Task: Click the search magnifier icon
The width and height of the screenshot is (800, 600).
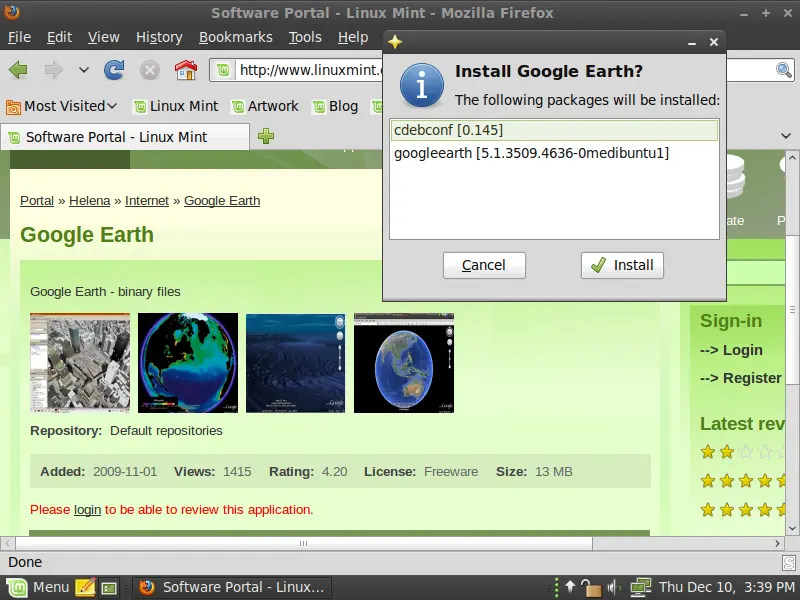Action: coord(784,70)
